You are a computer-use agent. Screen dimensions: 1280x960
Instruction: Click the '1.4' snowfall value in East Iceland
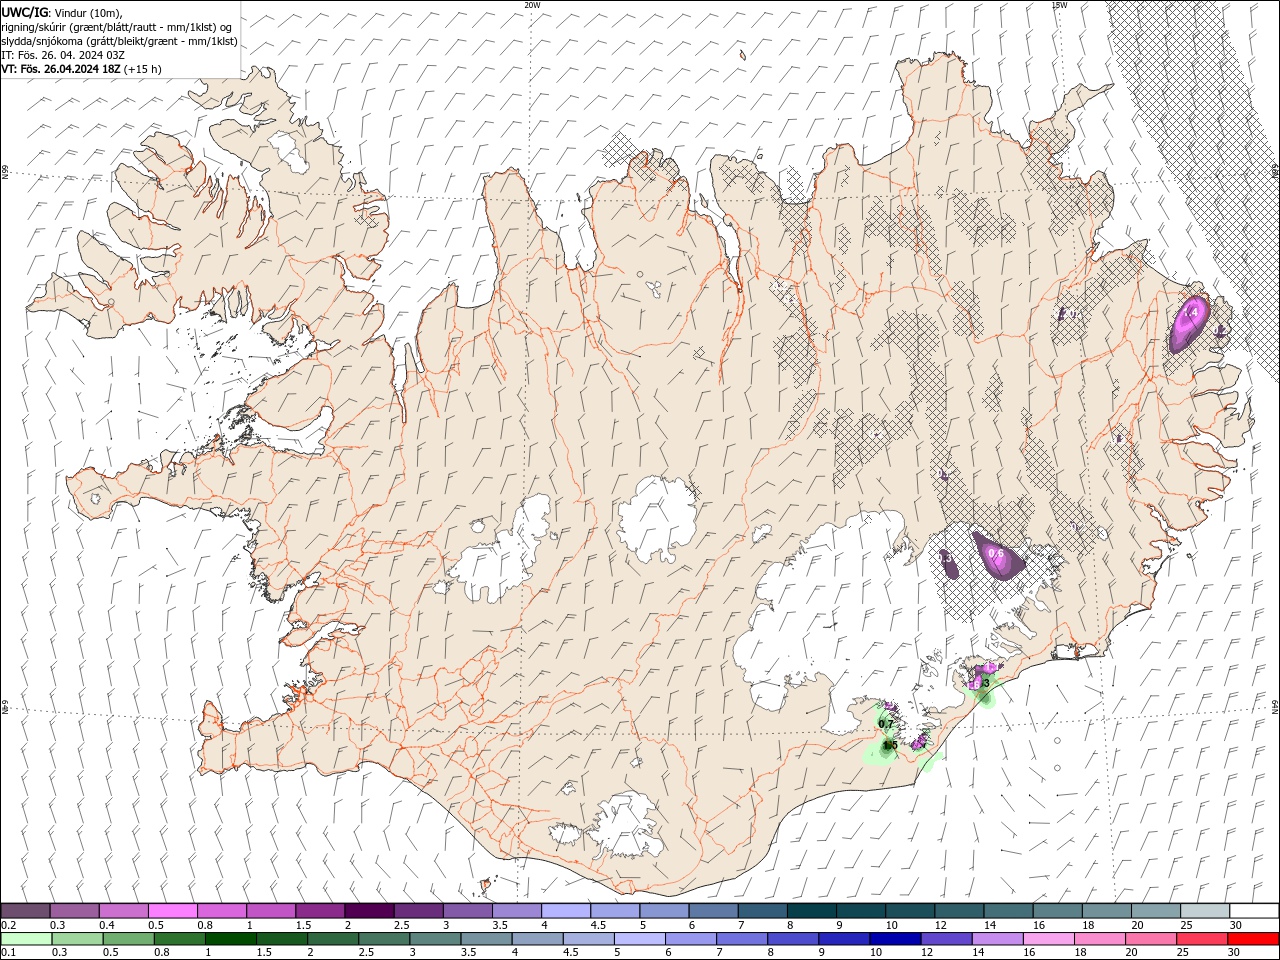coord(1190,313)
